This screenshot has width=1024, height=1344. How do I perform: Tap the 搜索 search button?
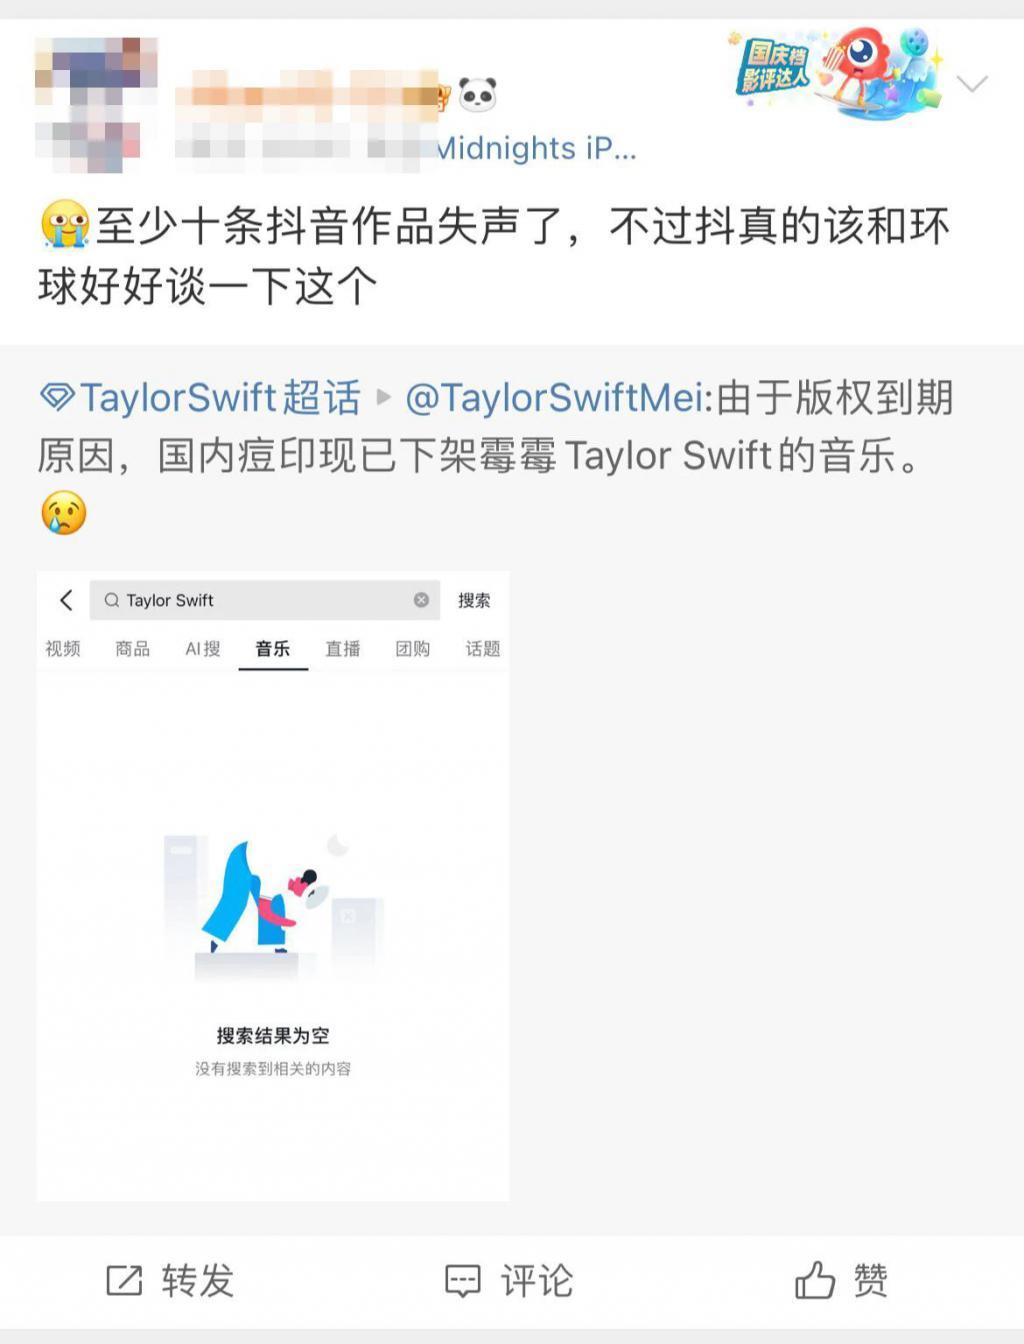pos(474,600)
